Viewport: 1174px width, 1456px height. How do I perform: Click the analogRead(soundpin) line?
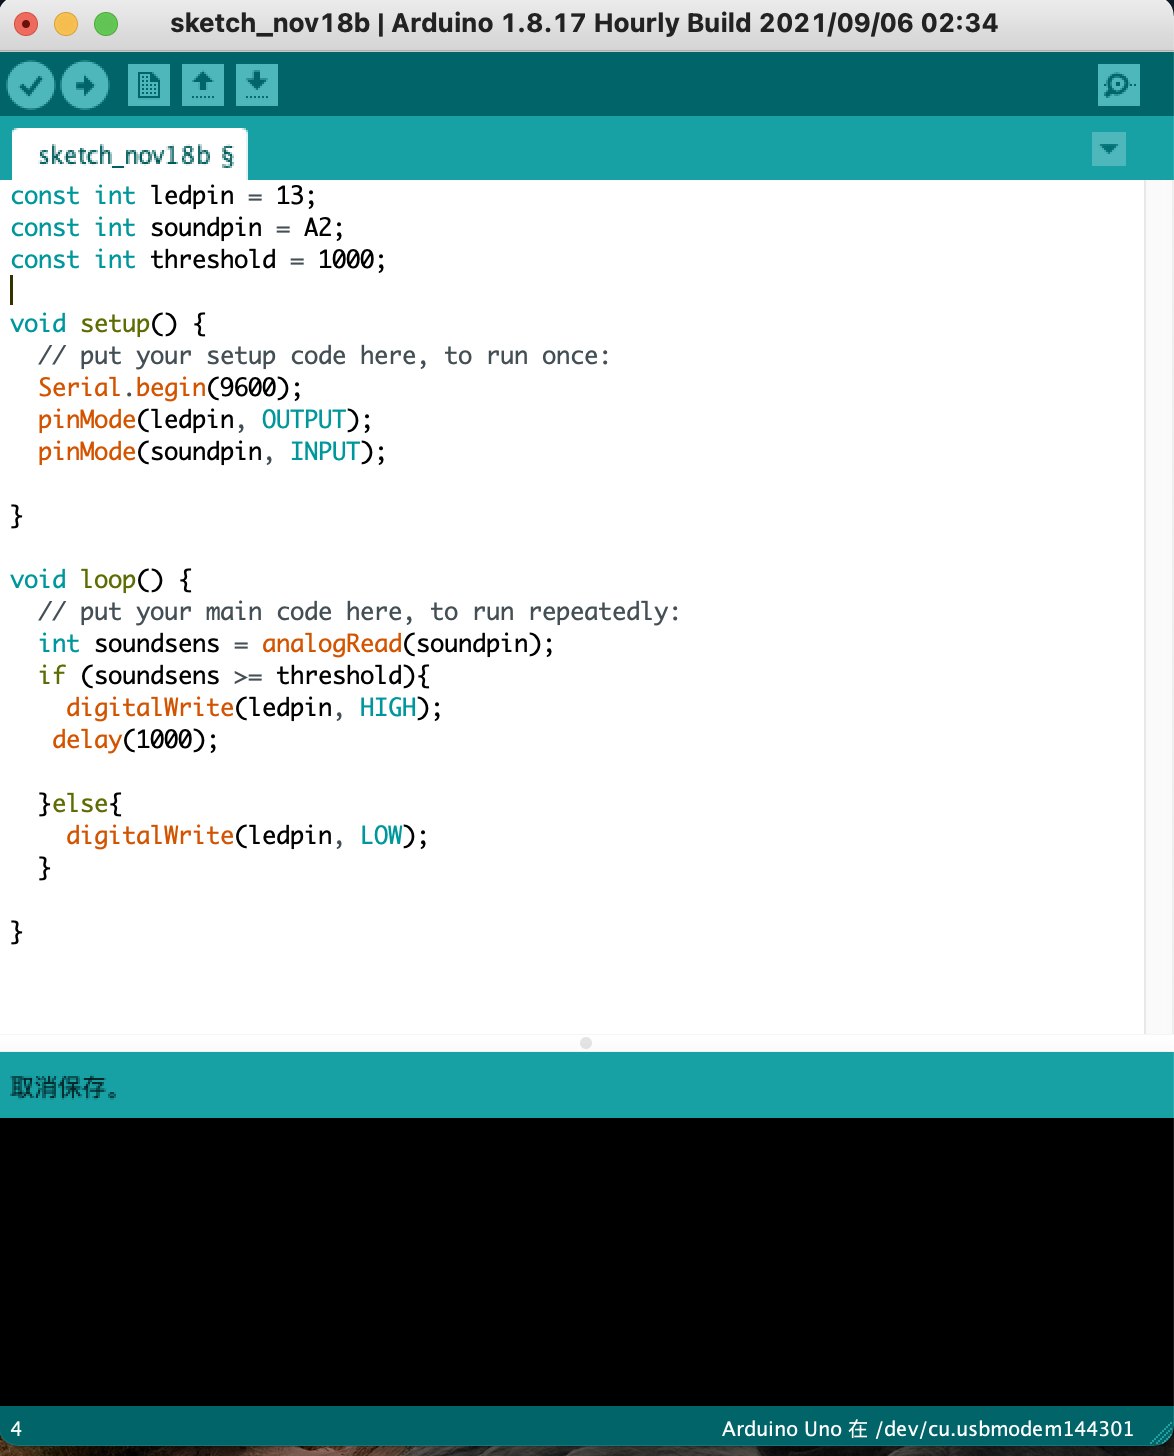(x=296, y=644)
